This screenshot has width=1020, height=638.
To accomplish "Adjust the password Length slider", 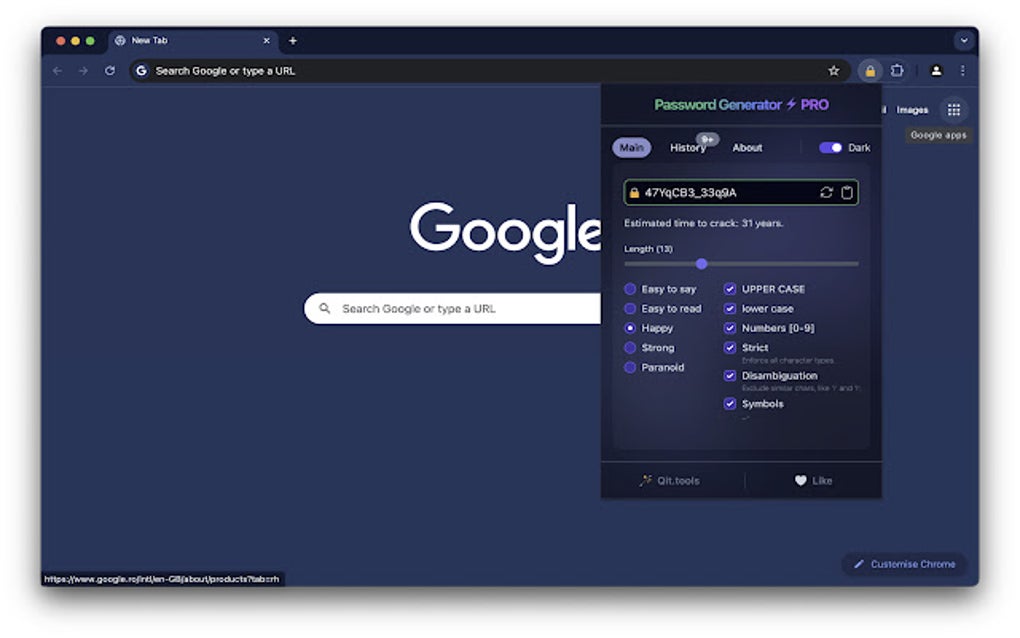I will 701,263.
